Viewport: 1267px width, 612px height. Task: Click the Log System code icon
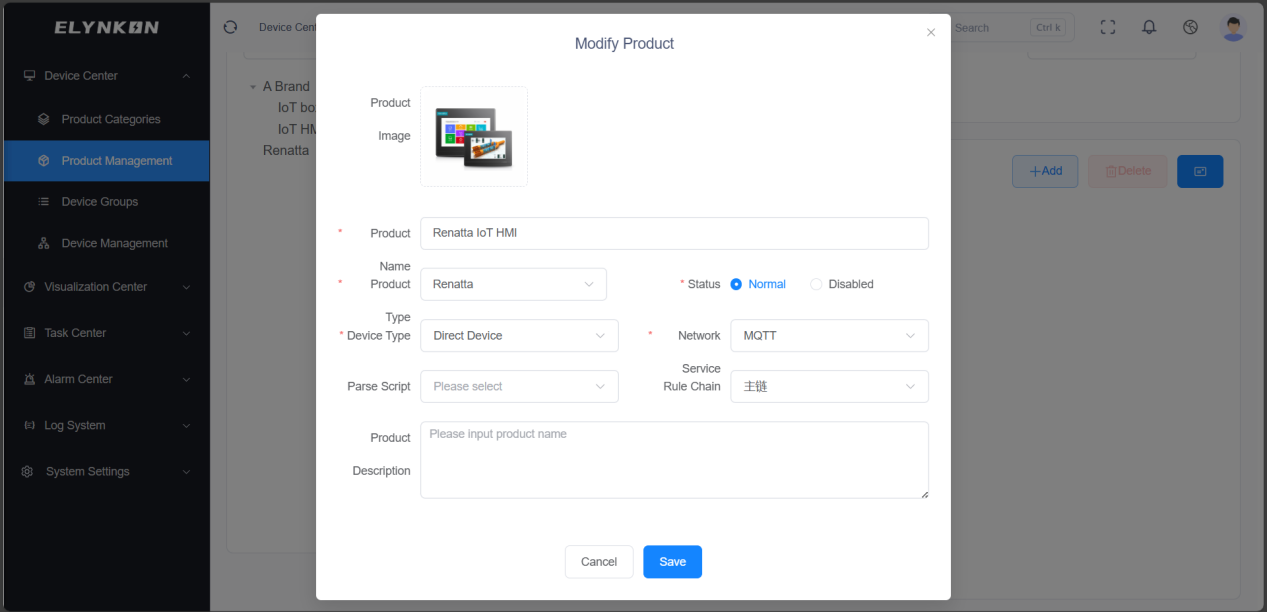(29, 425)
